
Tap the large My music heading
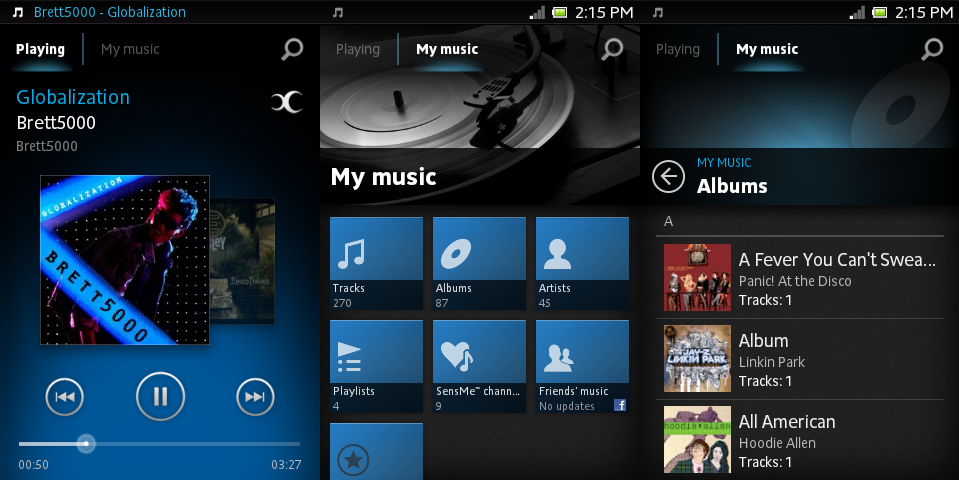coord(383,177)
